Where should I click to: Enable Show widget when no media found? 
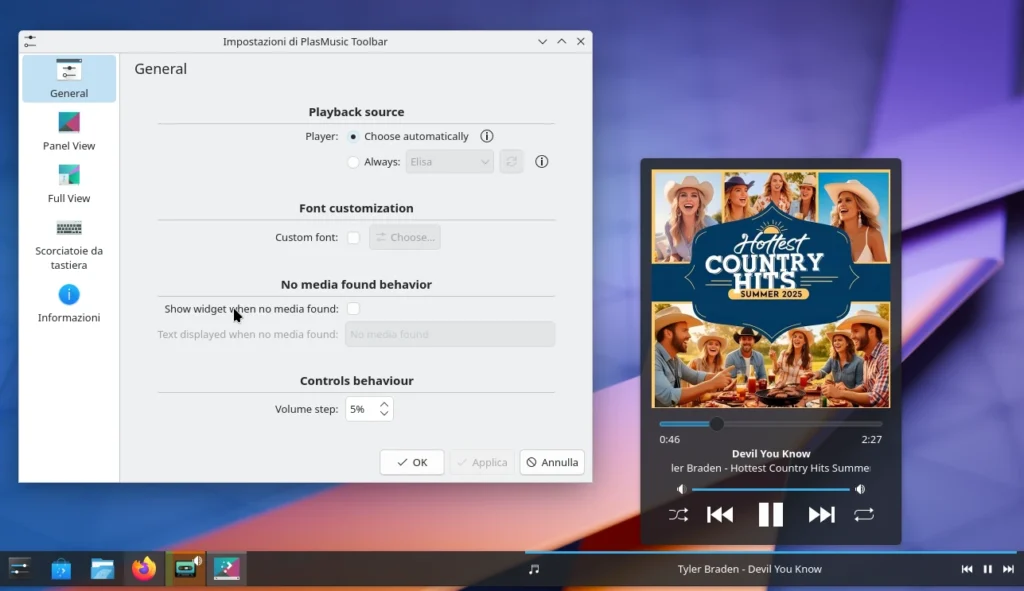coord(352,310)
